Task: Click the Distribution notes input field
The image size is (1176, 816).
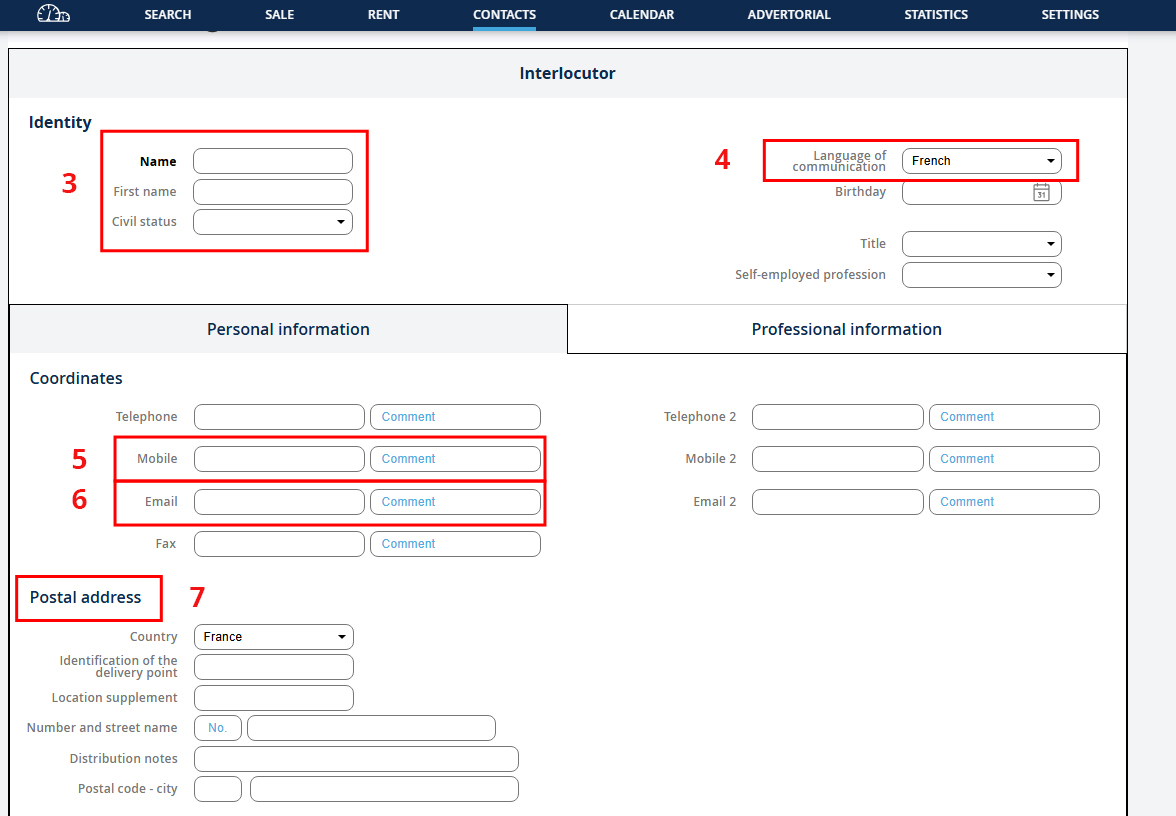Action: 356,759
